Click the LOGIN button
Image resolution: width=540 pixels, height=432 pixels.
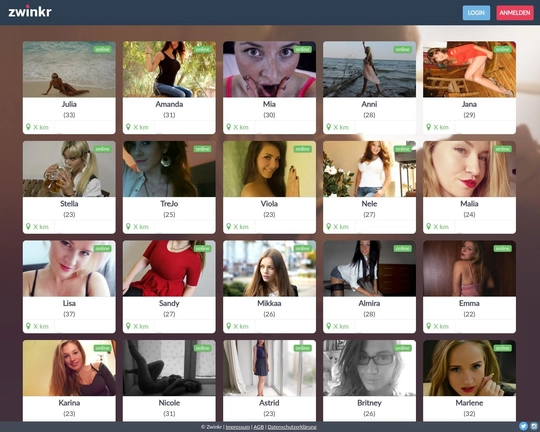click(476, 13)
